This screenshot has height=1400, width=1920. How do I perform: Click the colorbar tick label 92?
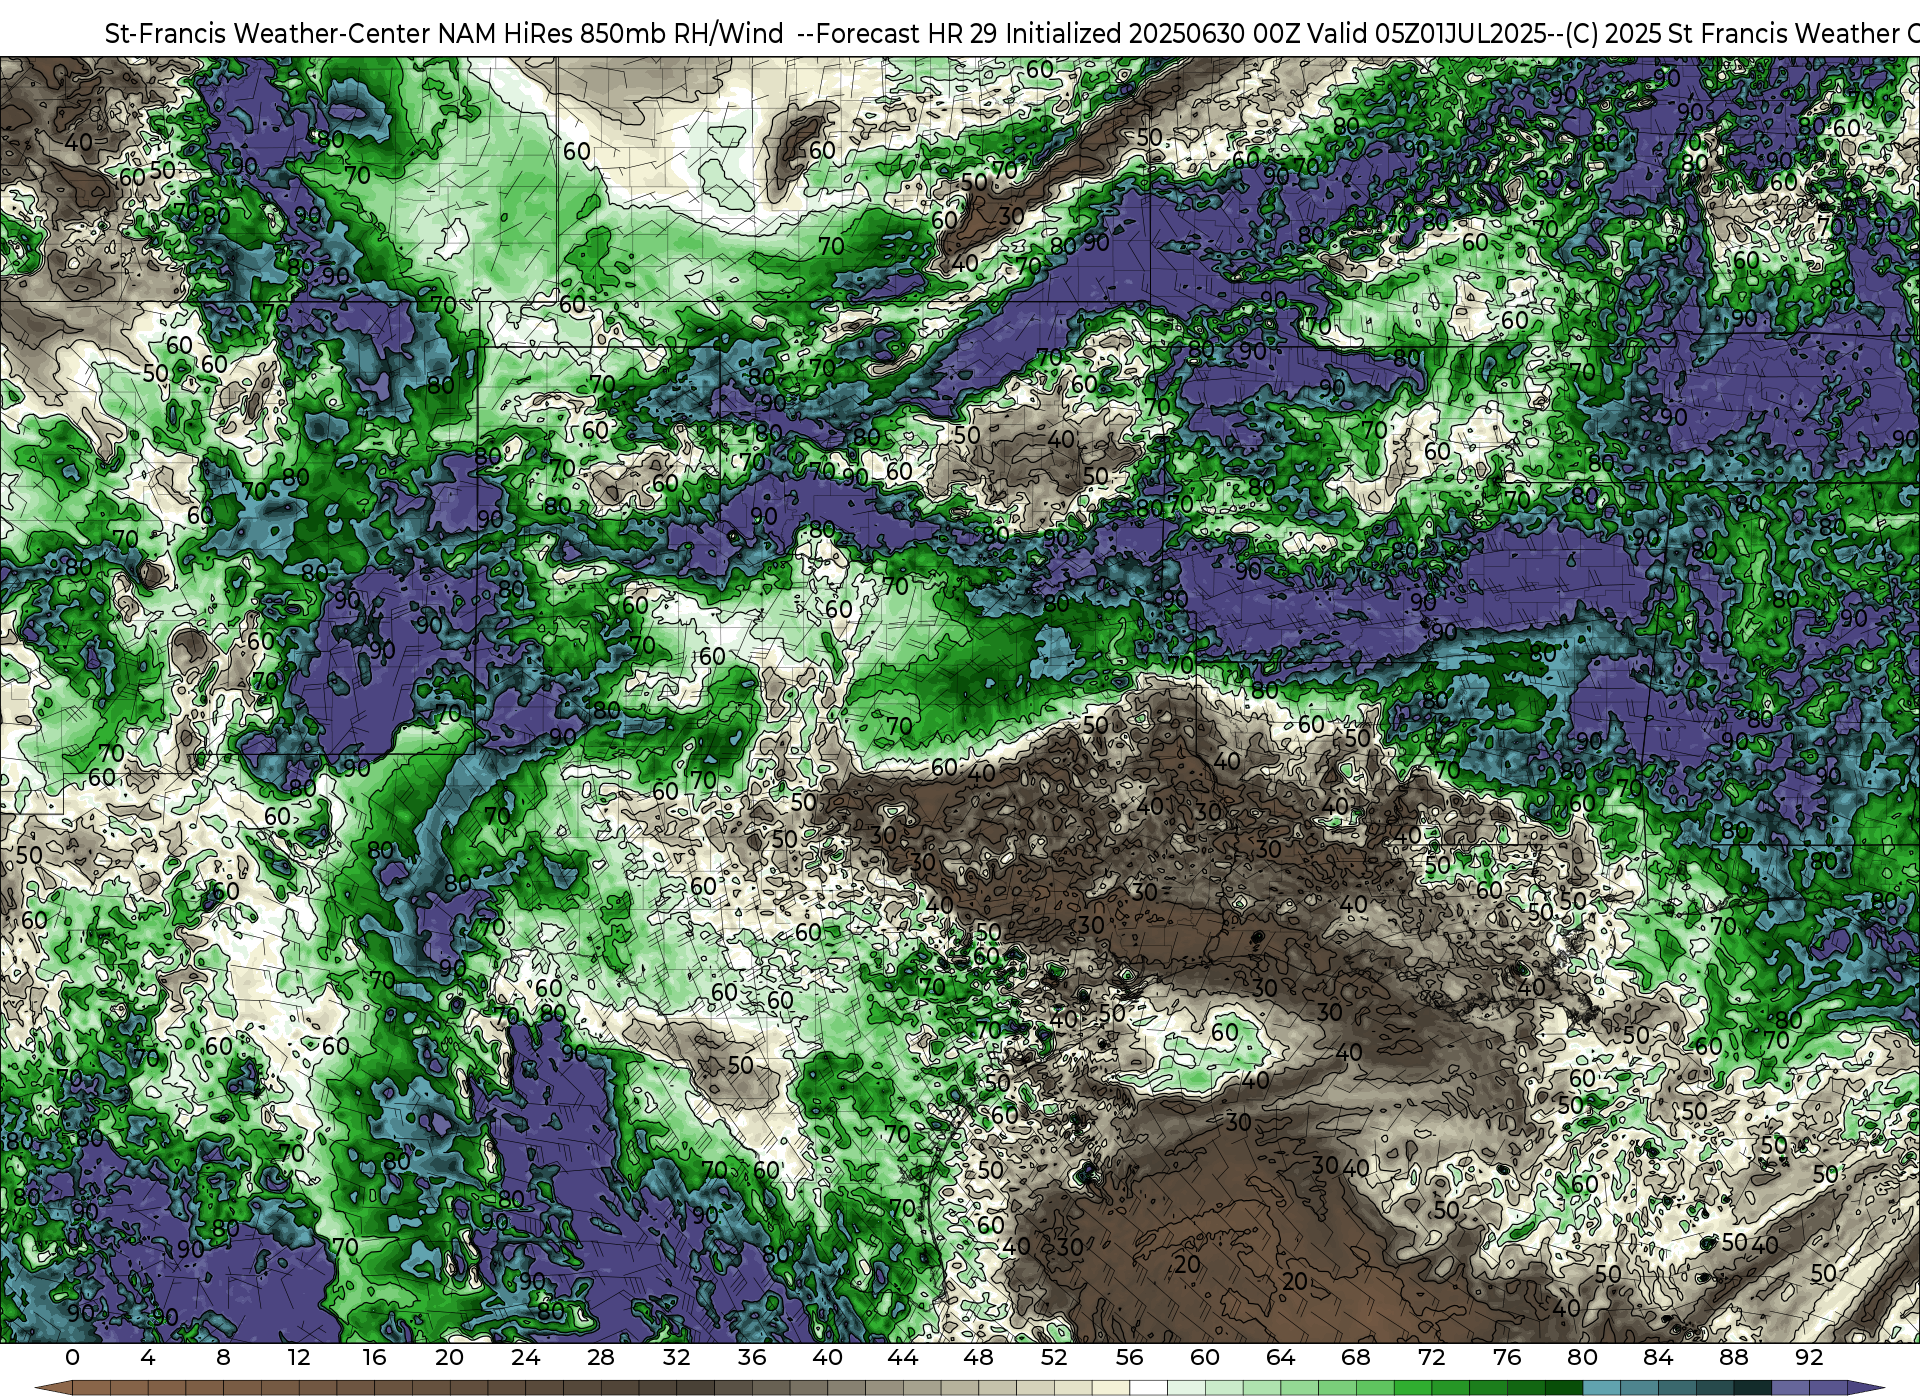pyautogui.click(x=1809, y=1357)
